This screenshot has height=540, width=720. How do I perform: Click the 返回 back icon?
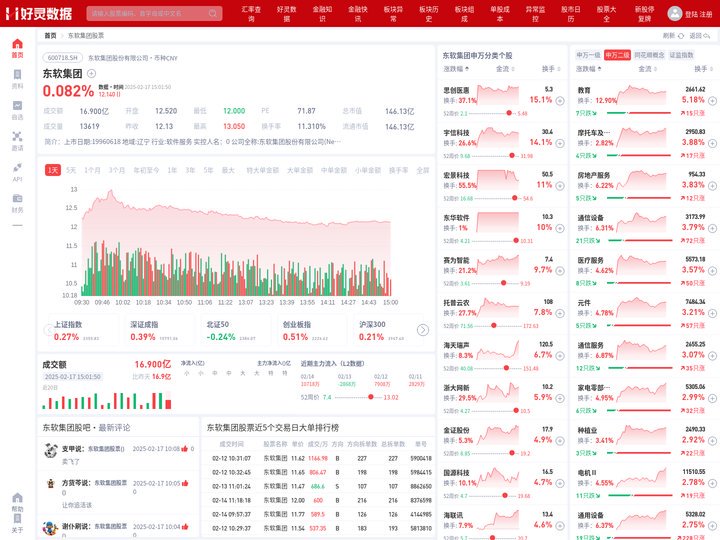click(707, 36)
